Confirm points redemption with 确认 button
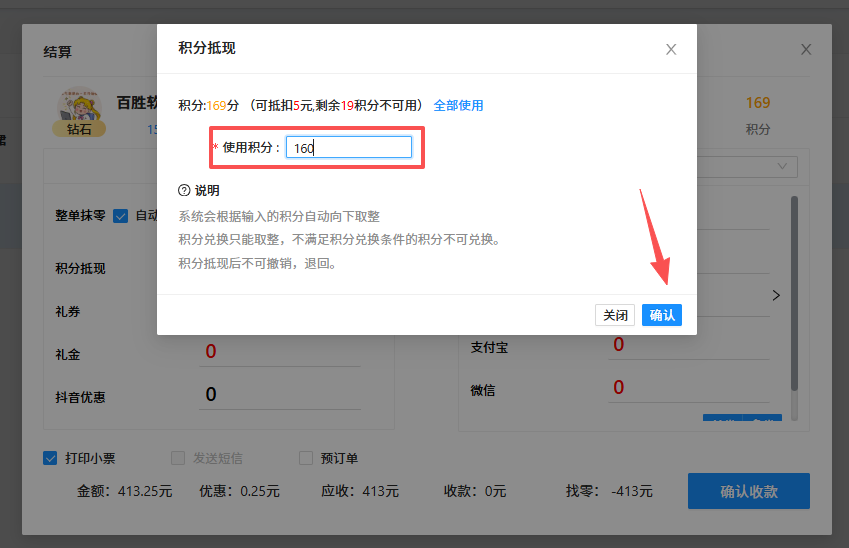Image resolution: width=849 pixels, height=548 pixels. (662, 315)
